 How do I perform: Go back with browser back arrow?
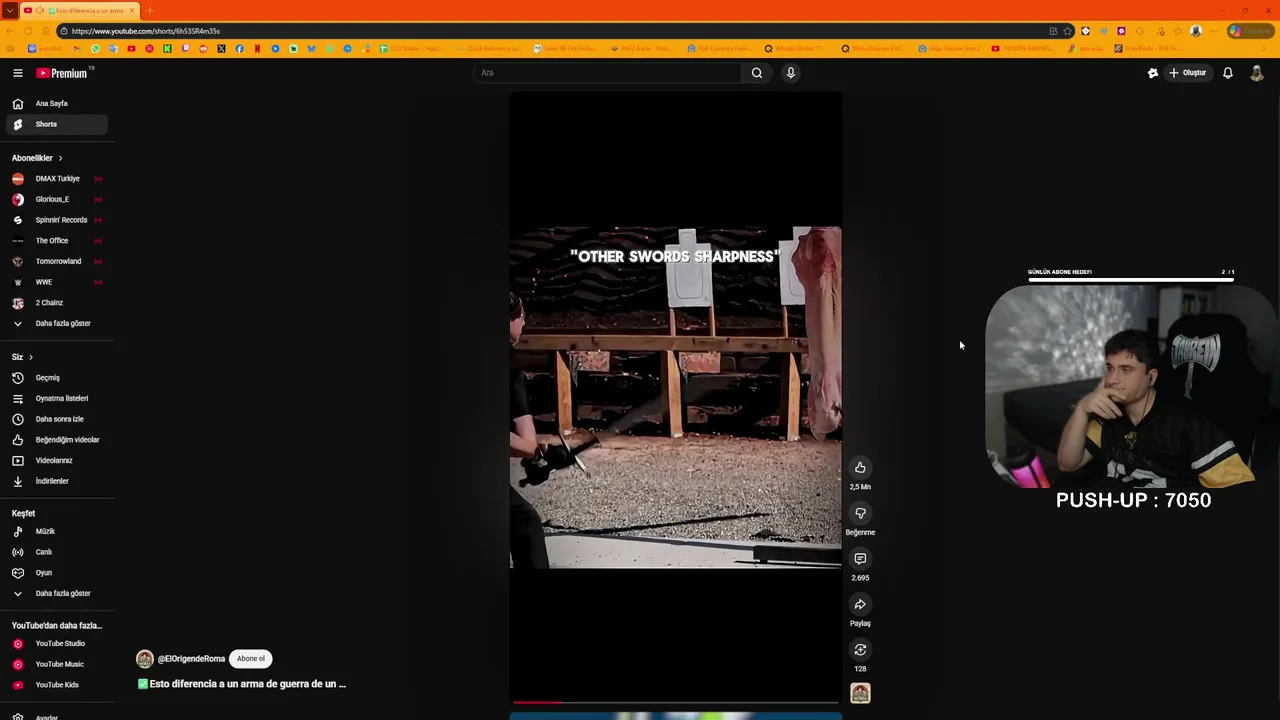[x=10, y=31]
